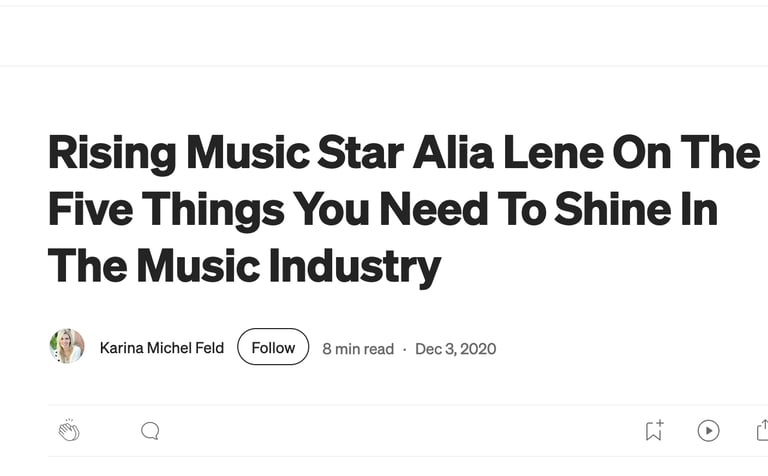
Task: Click the "Dec 3, 2020" publish date
Action: click(x=455, y=349)
